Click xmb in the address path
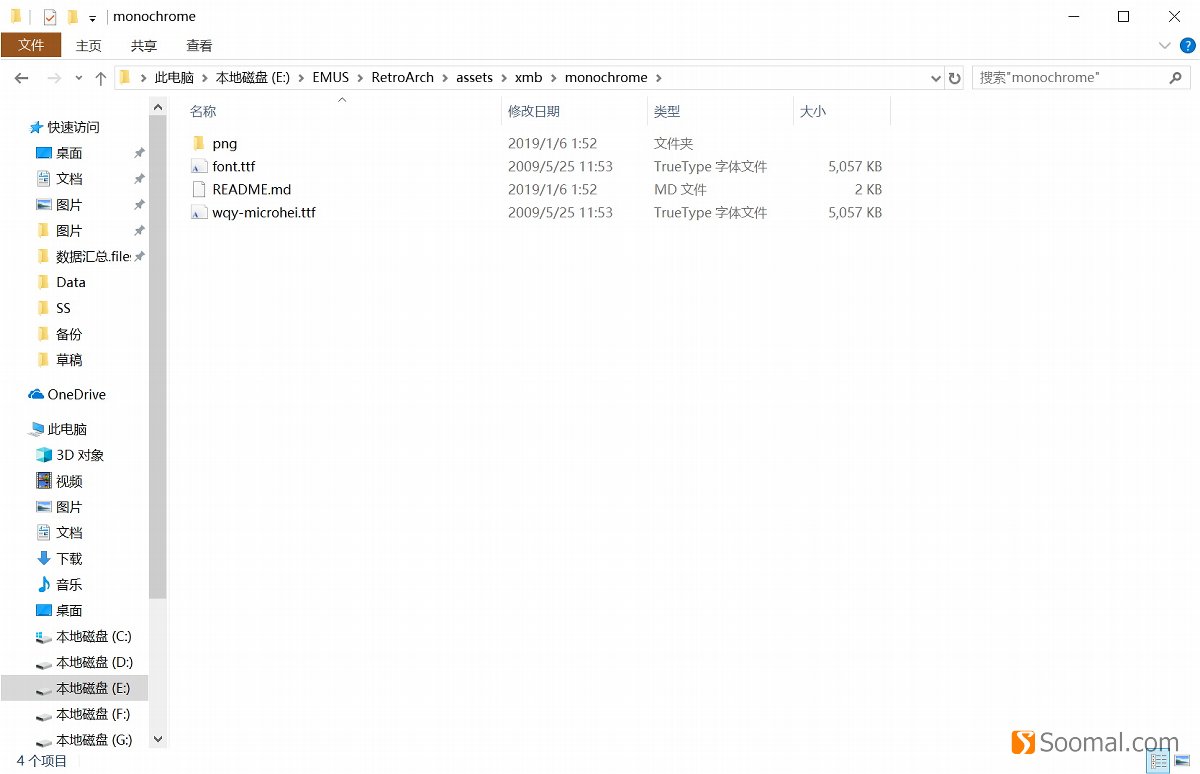 click(x=528, y=77)
